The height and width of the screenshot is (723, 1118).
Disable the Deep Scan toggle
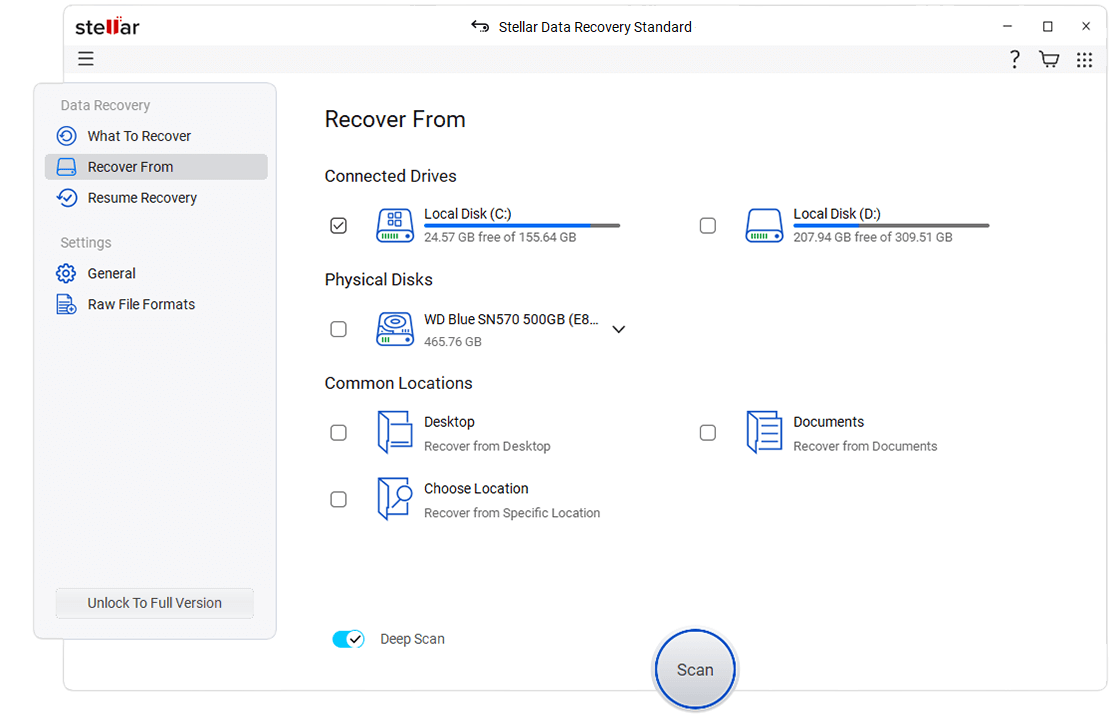348,638
